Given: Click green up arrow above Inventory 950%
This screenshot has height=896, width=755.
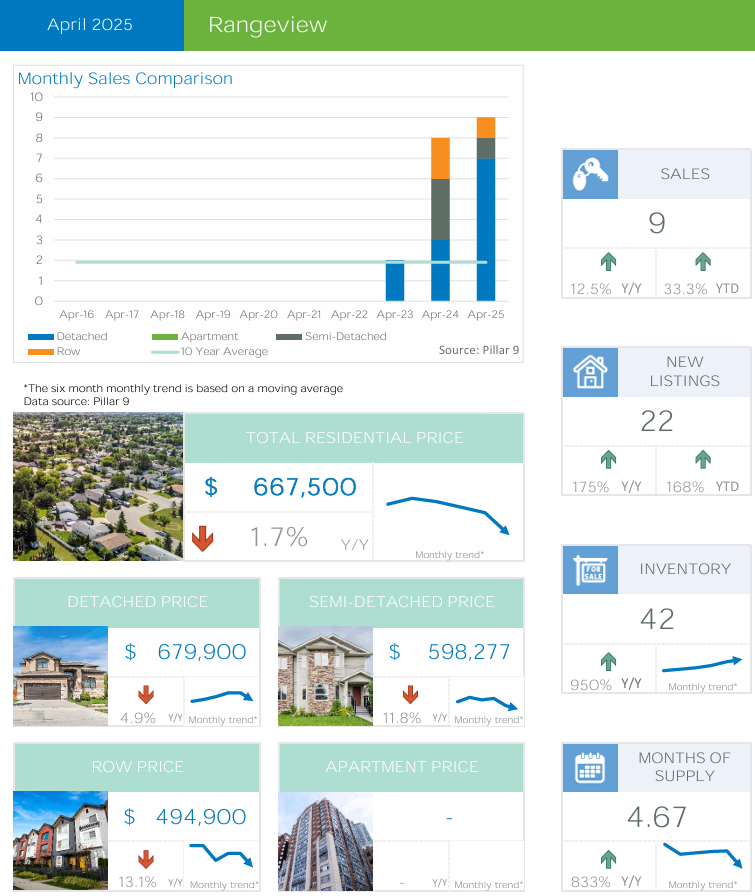Looking at the screenshot, I should 608,661.
